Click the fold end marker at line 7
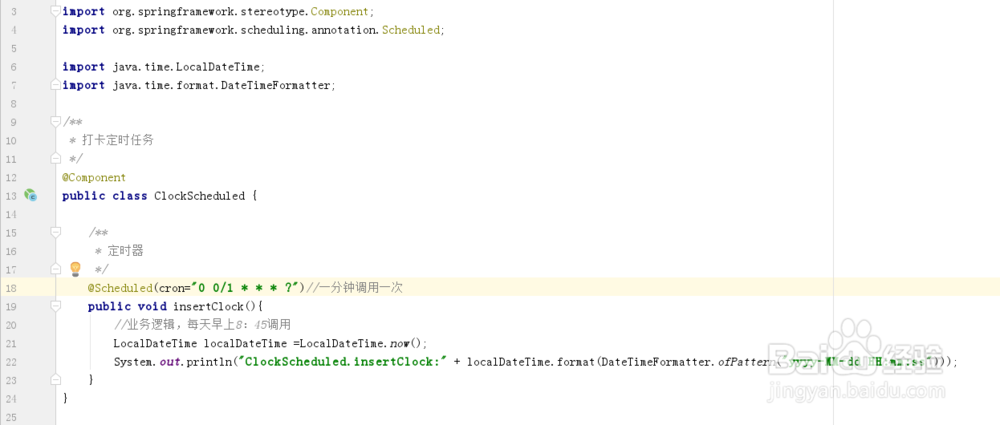This screenshot has height=425, width=1000. (x=56, y=84)
